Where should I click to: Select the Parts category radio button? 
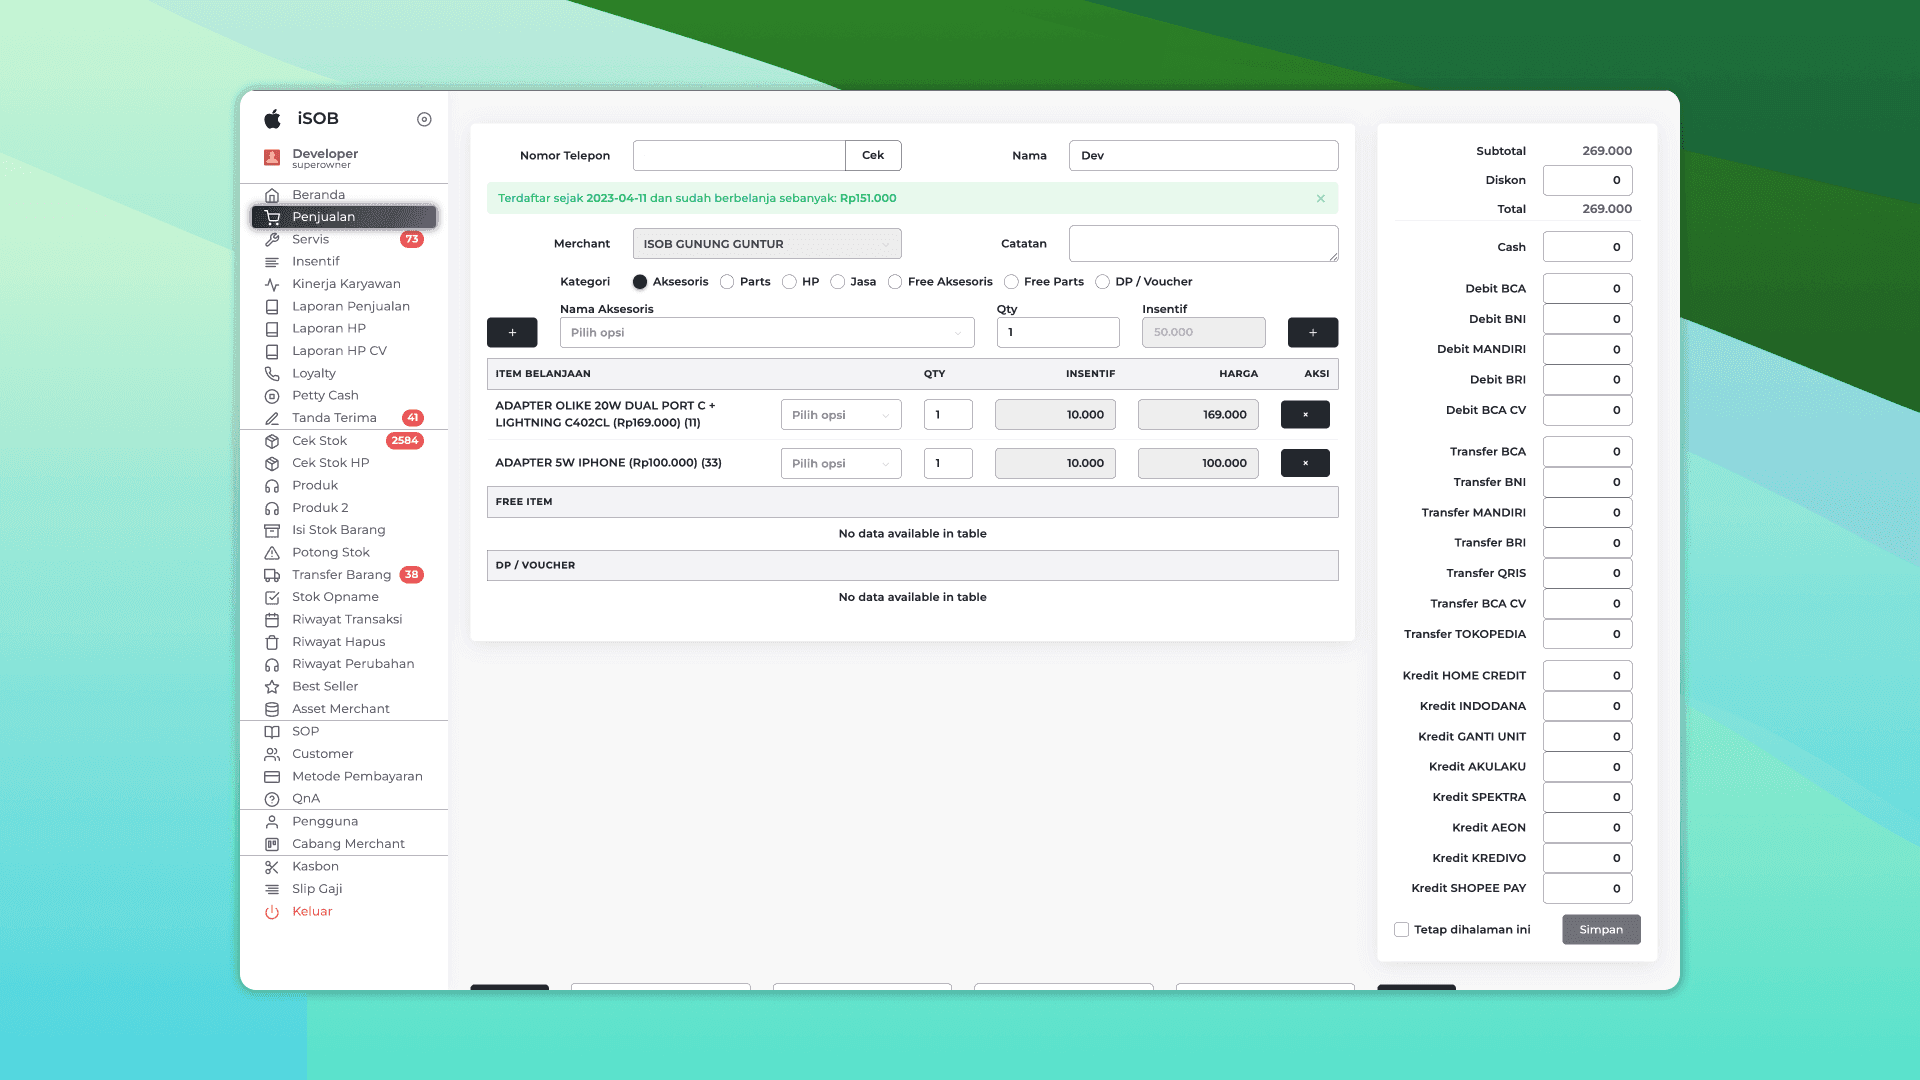727,282
